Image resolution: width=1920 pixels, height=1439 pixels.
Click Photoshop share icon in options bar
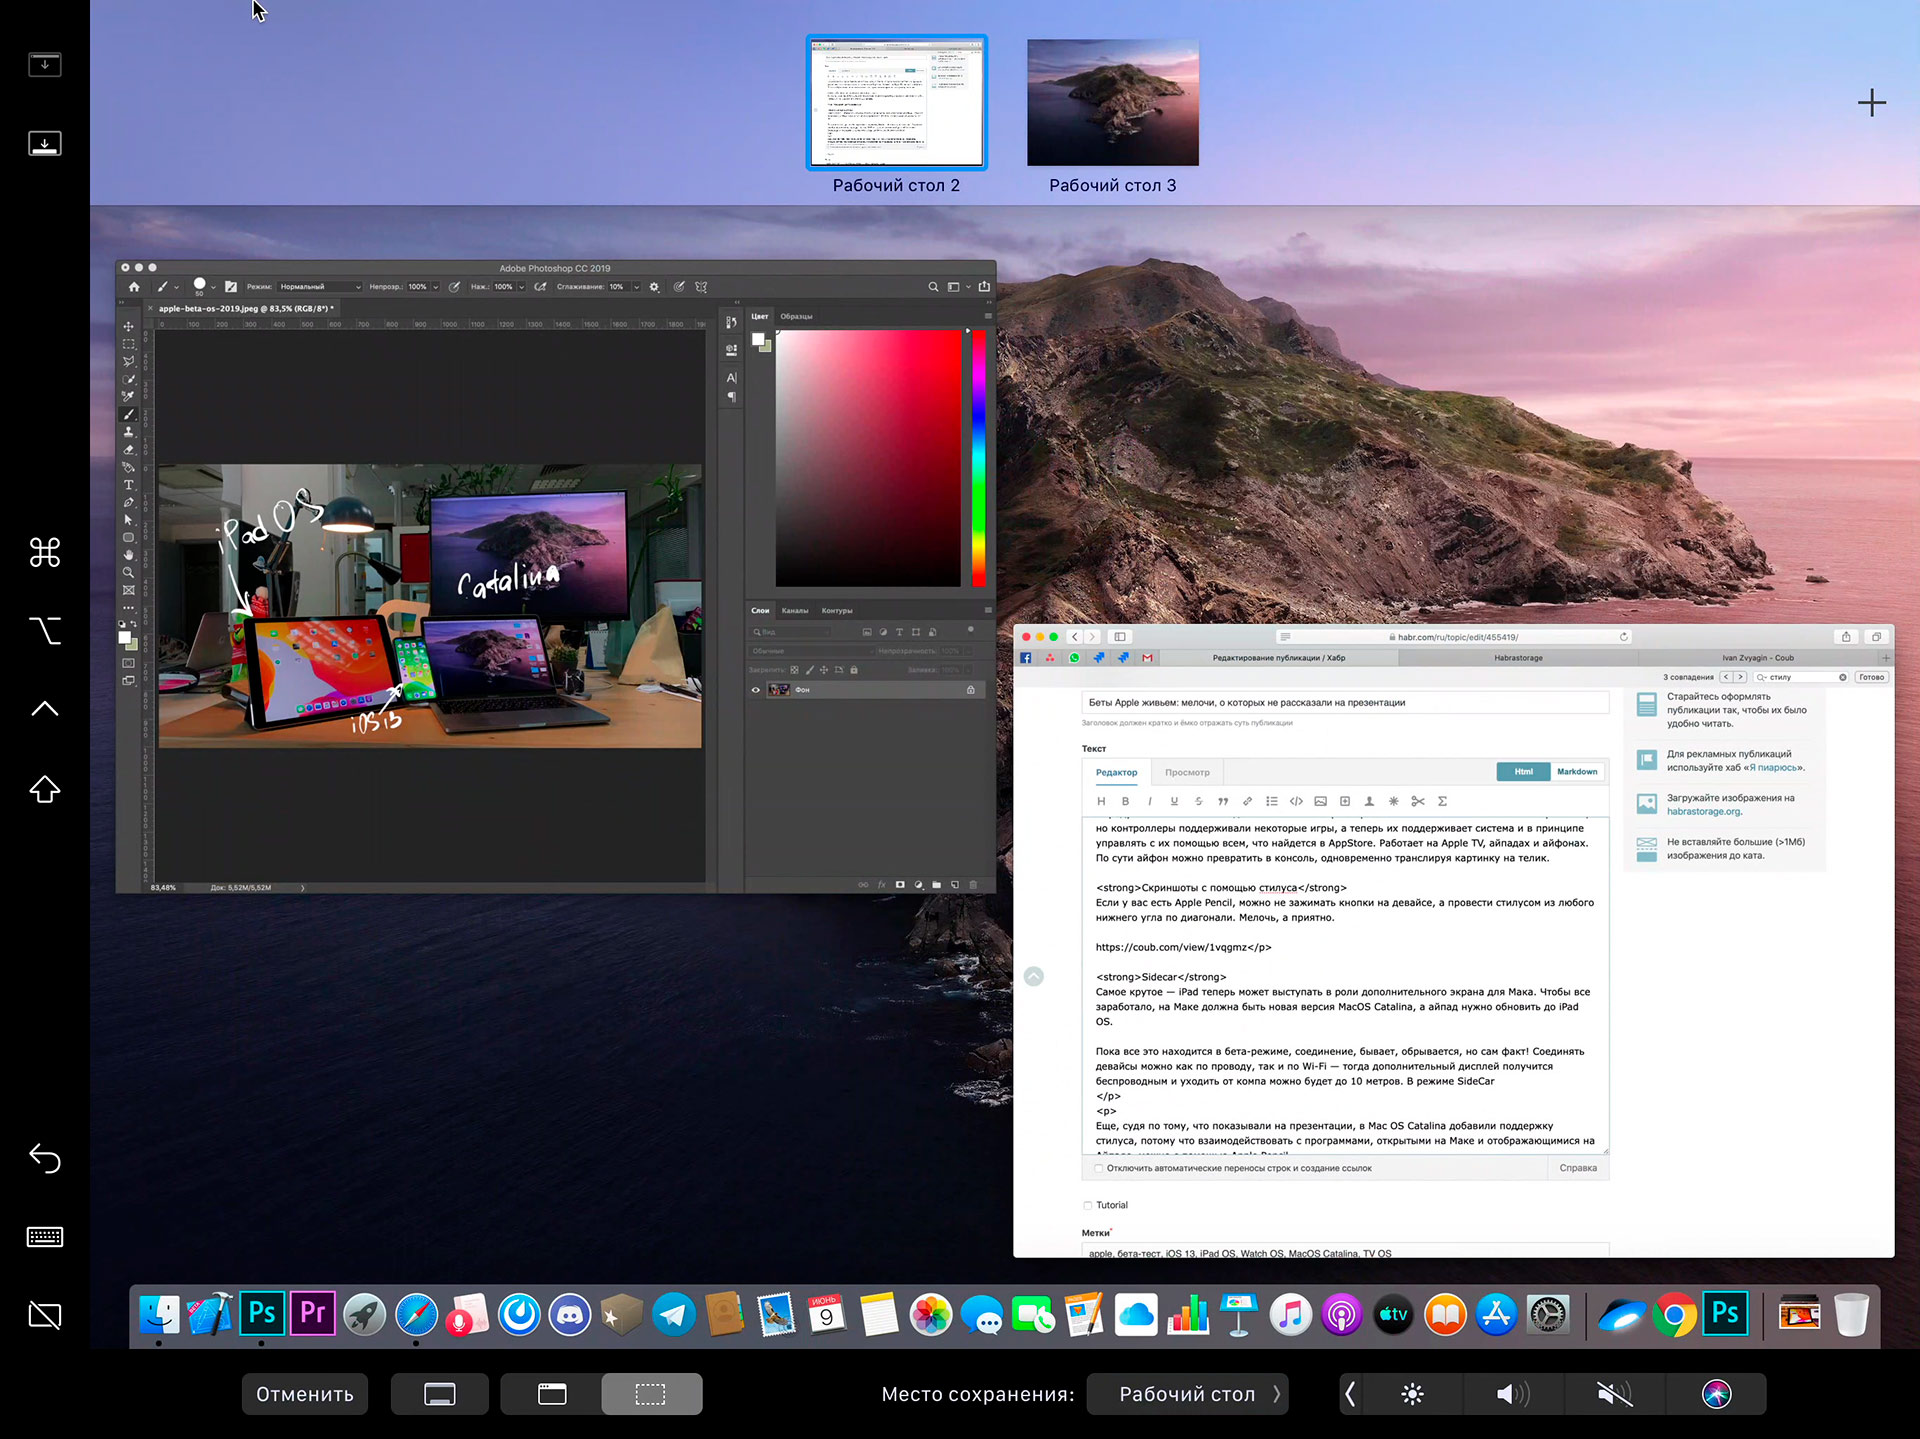[984, 287]
